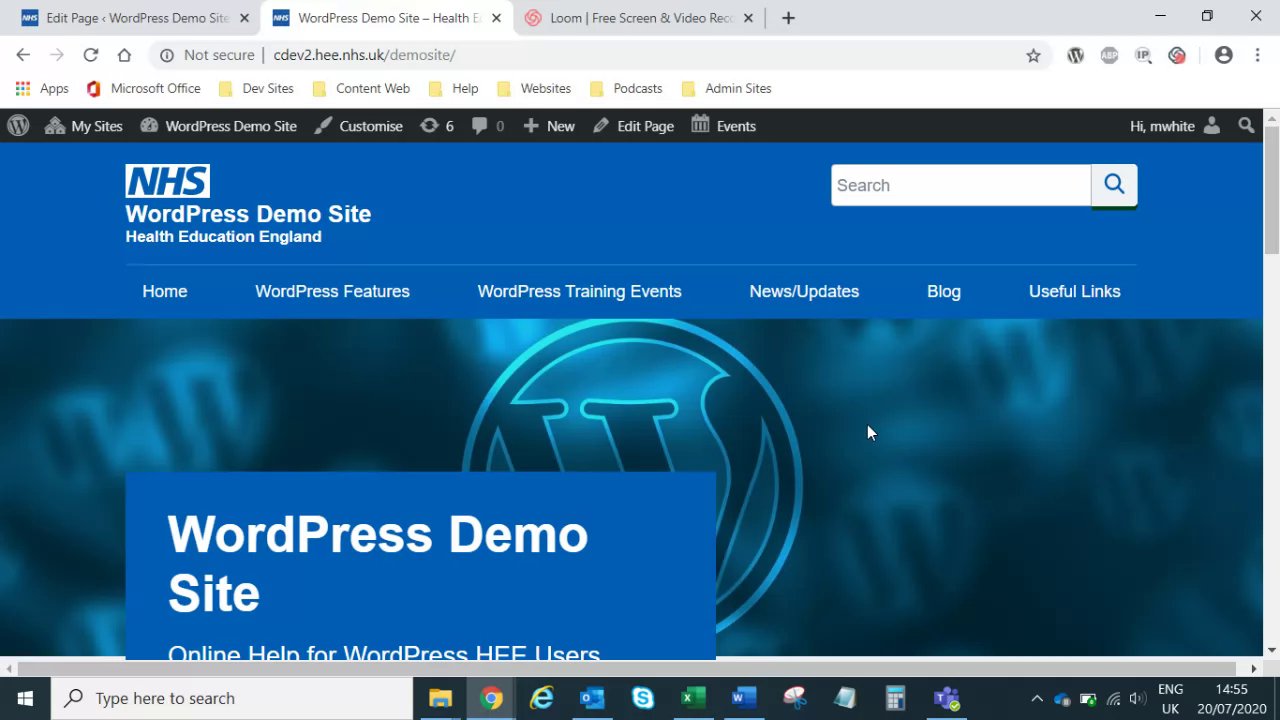Open Events in the admin bar
The image size is (1280, 720).
(723, 126)
